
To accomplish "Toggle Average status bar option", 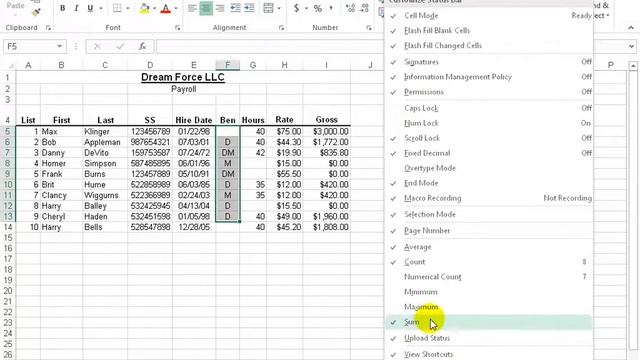I will coord(489,247).
